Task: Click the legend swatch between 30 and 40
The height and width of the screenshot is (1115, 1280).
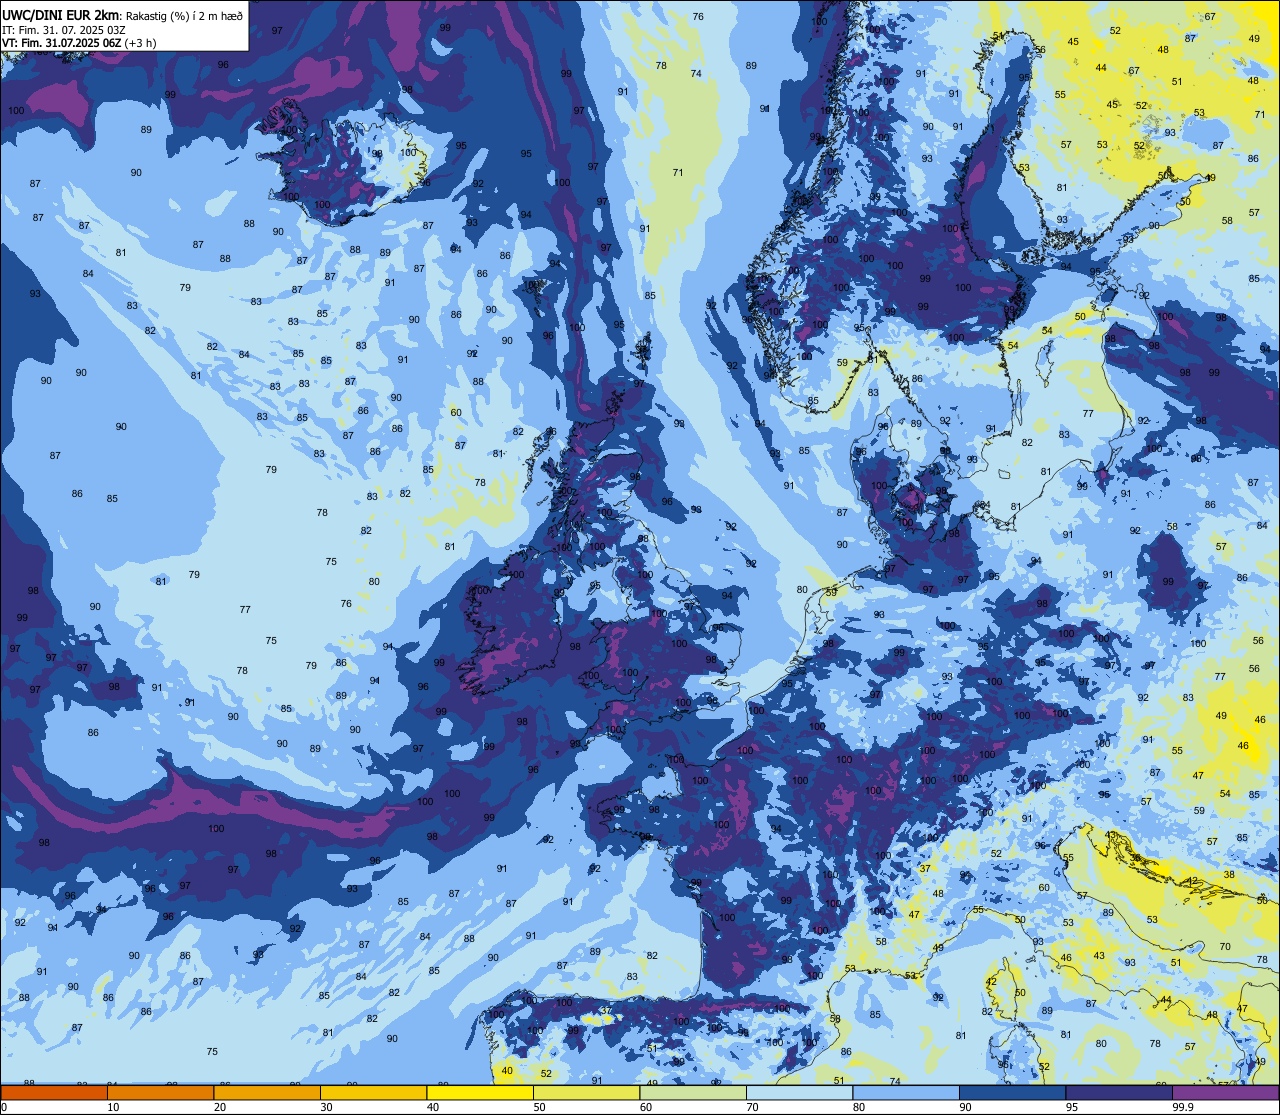Action: [373, 1092]
